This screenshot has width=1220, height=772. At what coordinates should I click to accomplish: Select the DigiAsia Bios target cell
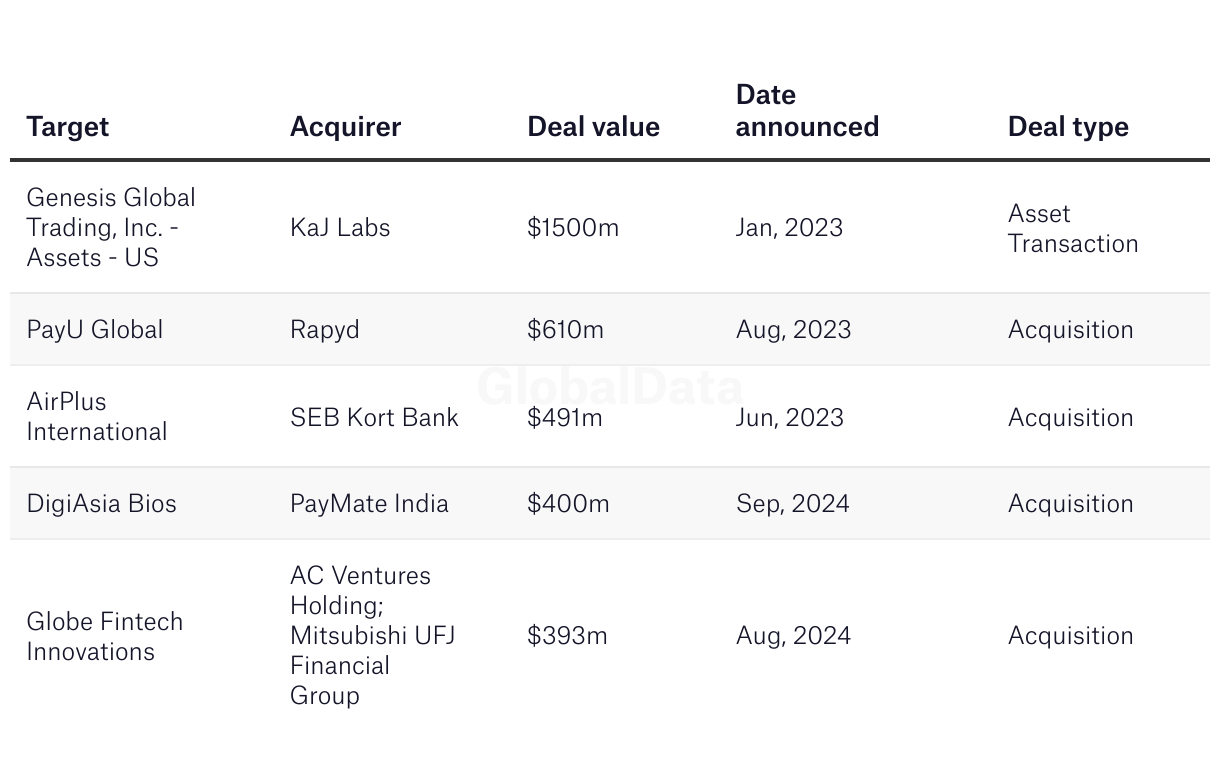click(x=102, y=503)
